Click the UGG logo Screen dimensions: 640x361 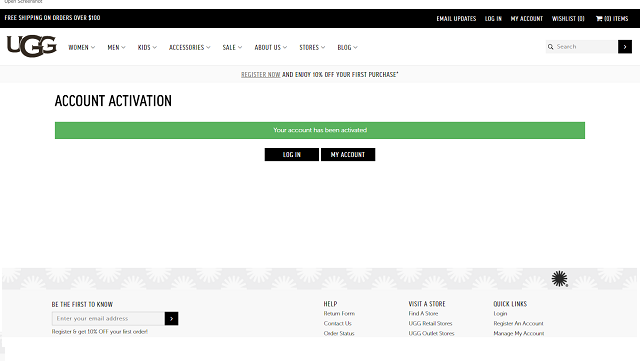click(31, 46)
